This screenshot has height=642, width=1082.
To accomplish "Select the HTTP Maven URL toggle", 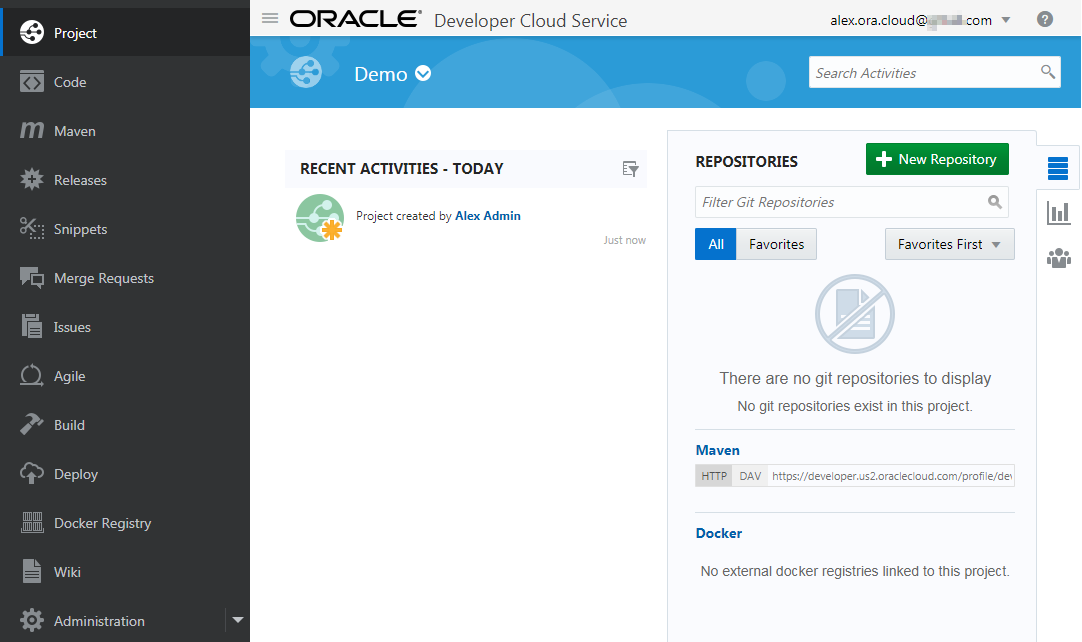I will pyautogui.click(x=714, y=476).
